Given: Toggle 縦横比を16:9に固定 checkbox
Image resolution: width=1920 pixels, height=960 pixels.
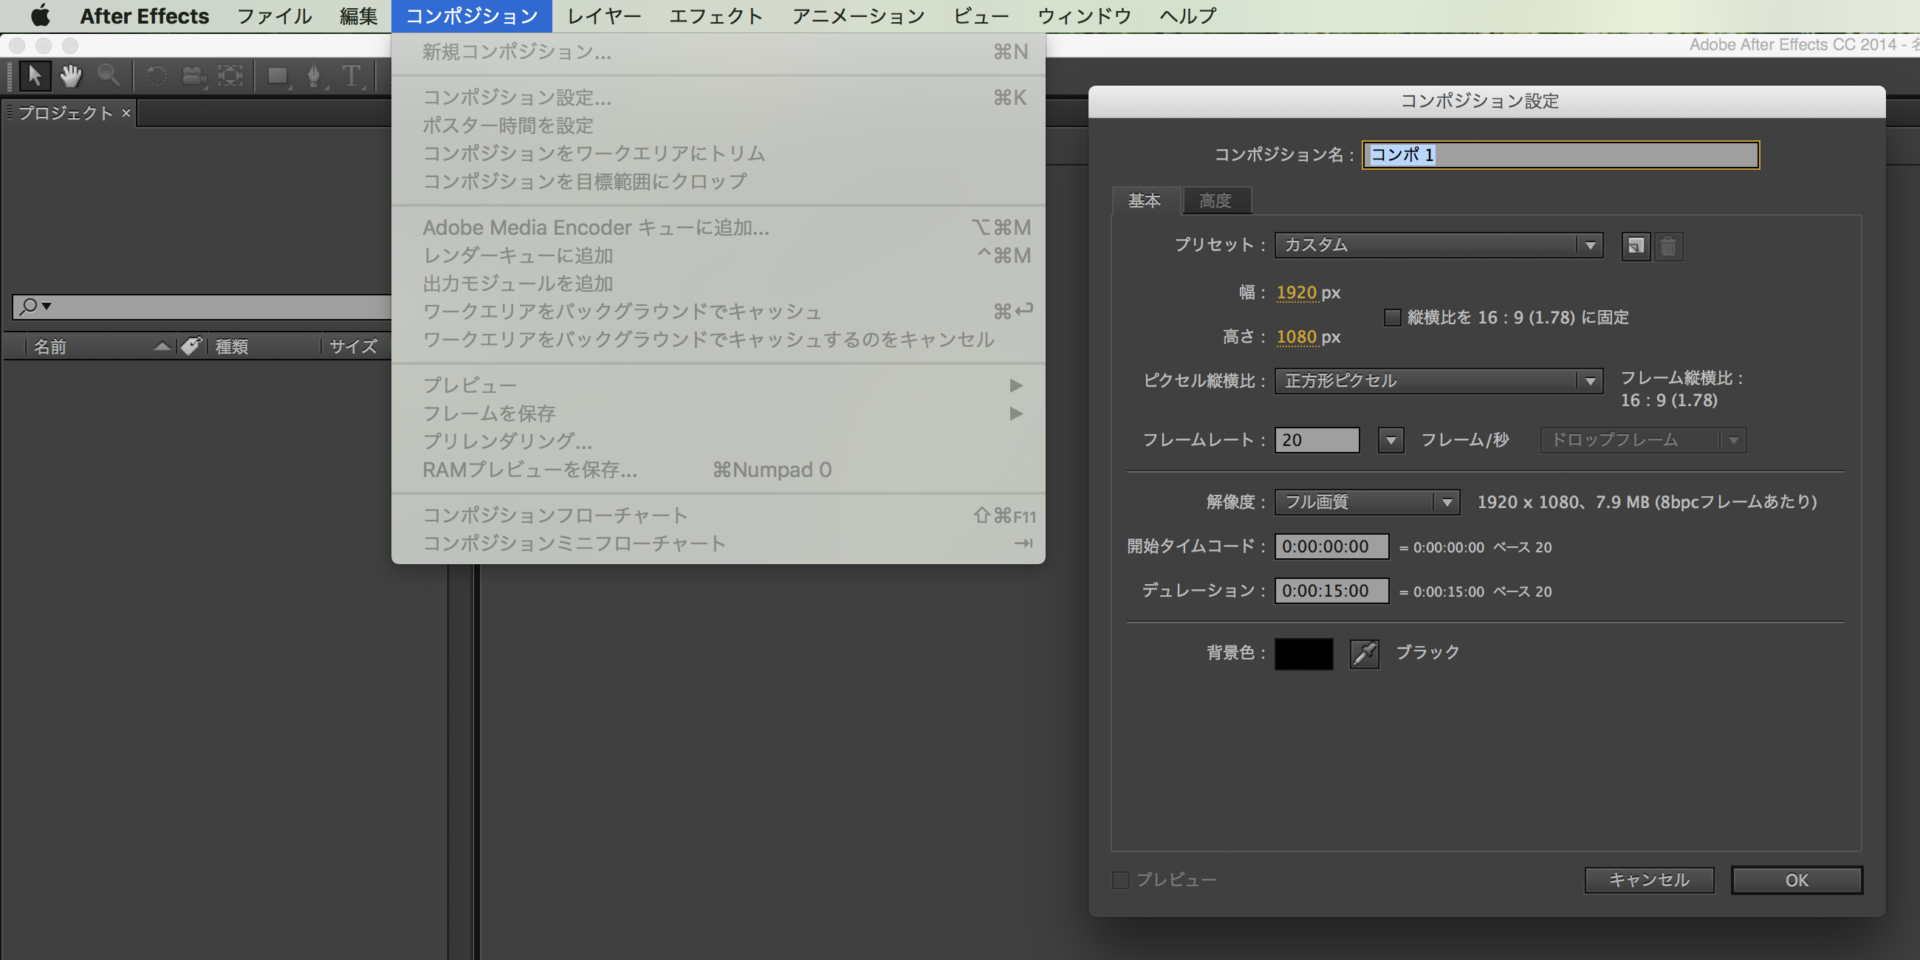Looking at the screenshot, I should [x=1392, y=318].
